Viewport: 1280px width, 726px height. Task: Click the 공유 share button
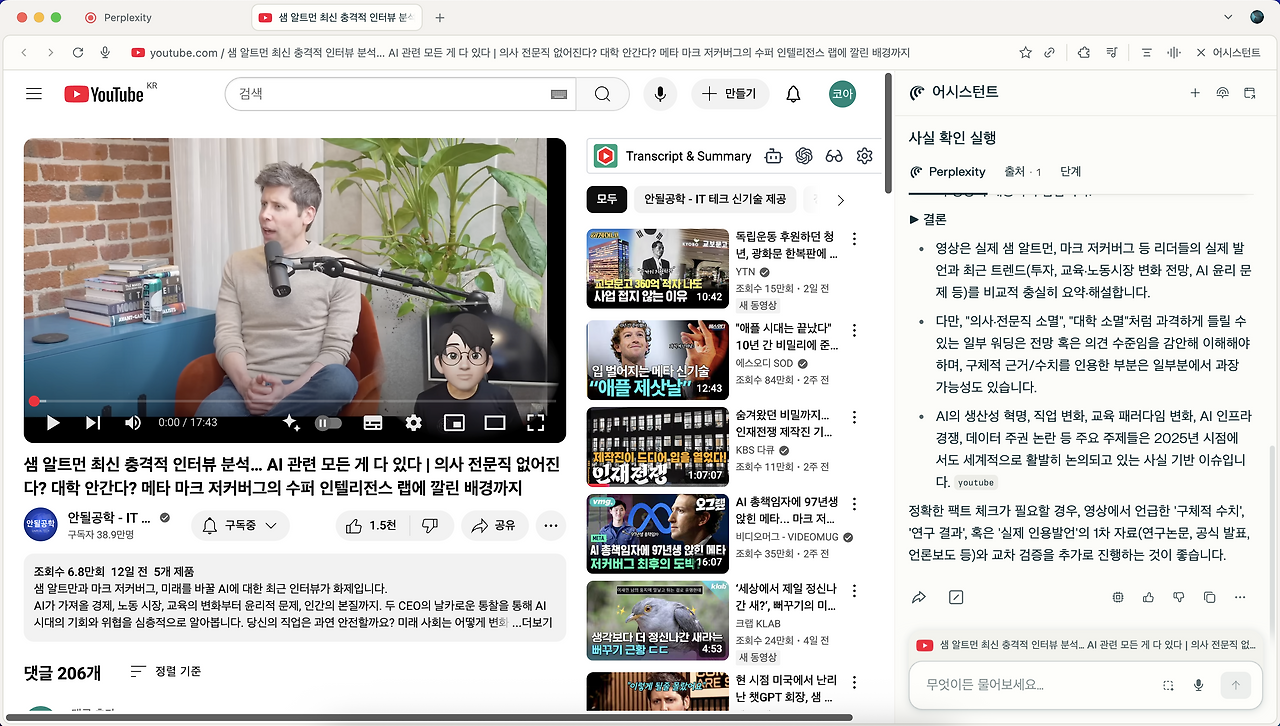pyautogui.click(x=493, y=525)
